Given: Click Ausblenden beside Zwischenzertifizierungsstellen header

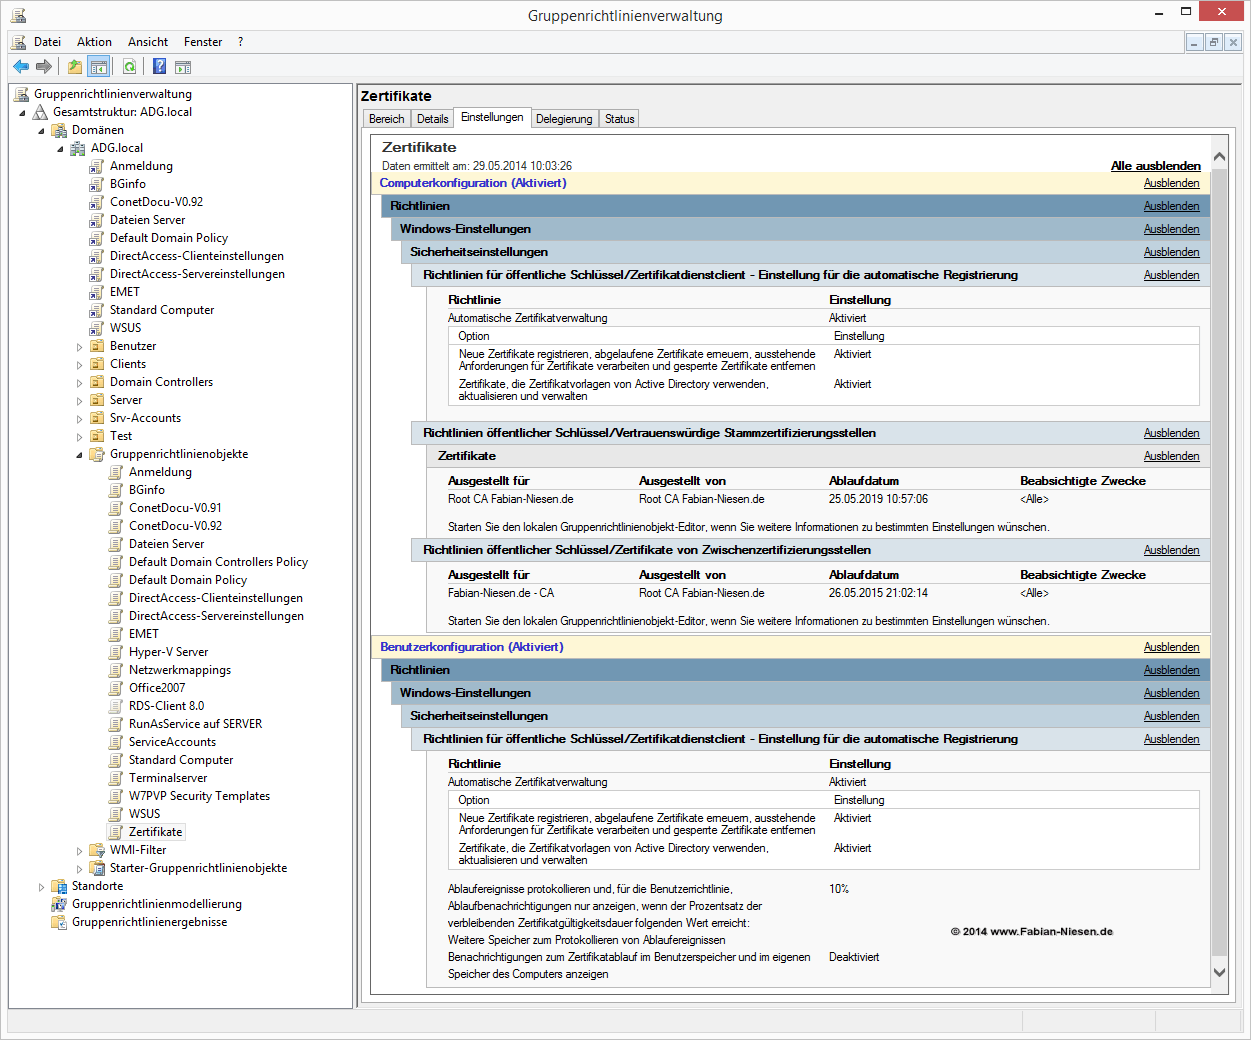Looking at the screenshot, I should pyautogui.click(x=1171, y=550).
